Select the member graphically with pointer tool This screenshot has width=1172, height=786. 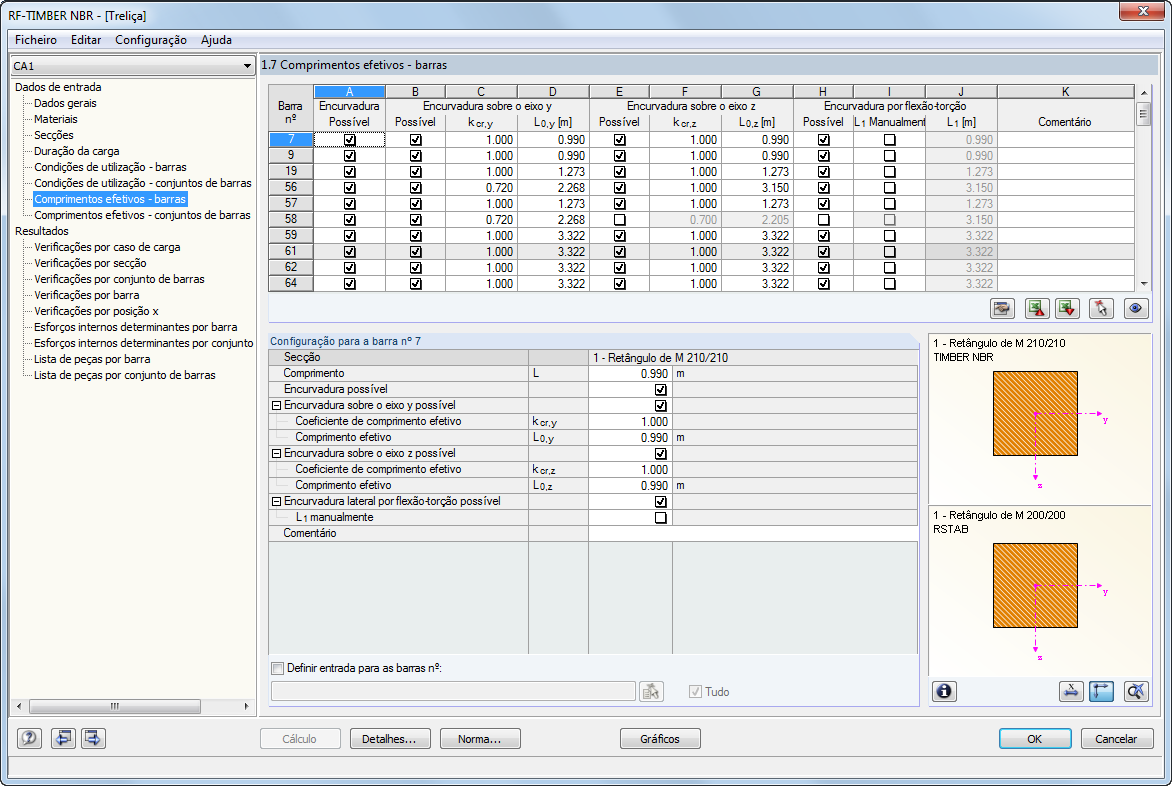pos(1101,308)
